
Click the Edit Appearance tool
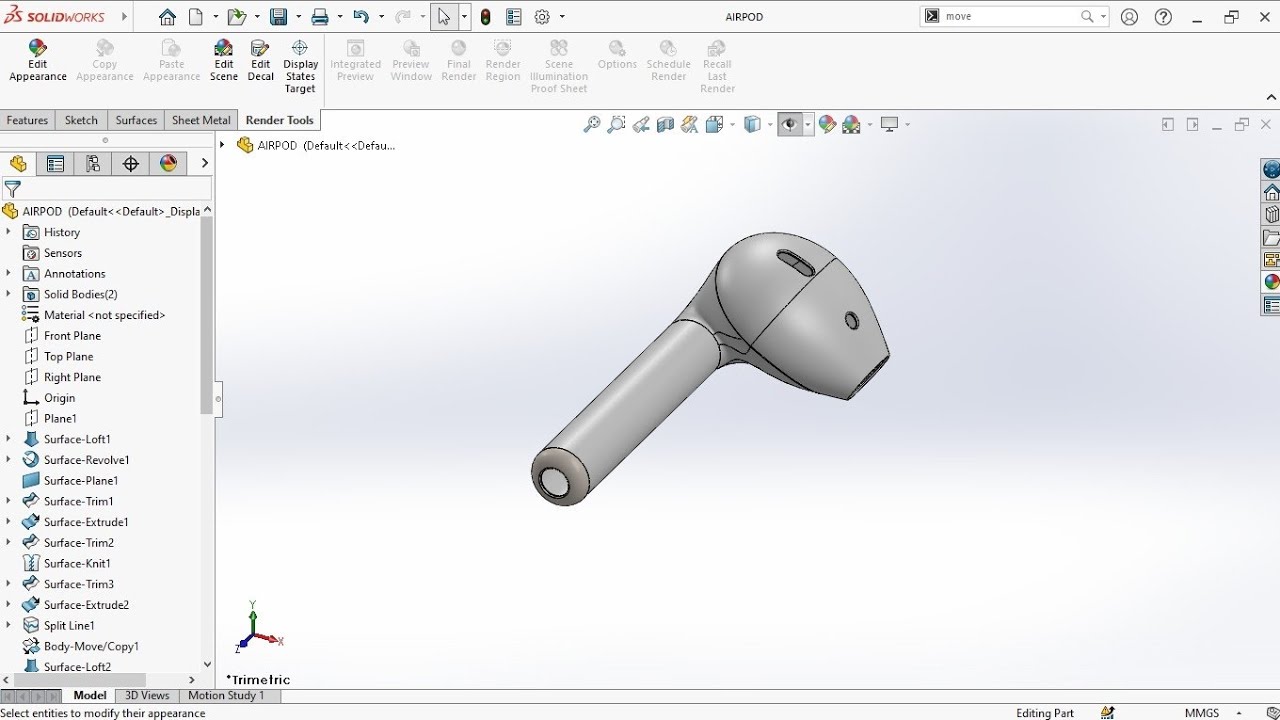[38, 61]
